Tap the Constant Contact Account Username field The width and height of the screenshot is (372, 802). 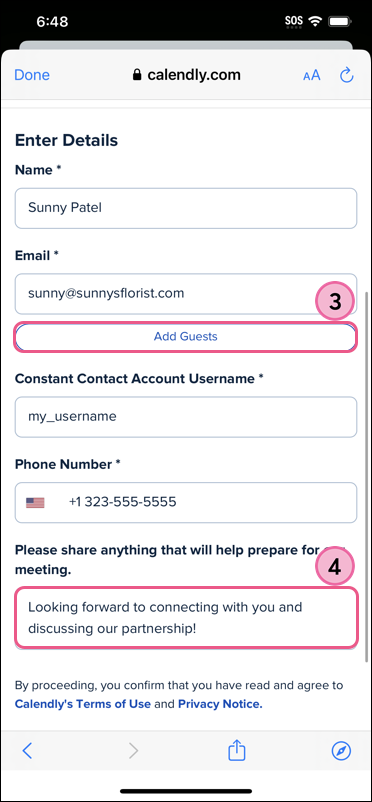click(186, 417)
